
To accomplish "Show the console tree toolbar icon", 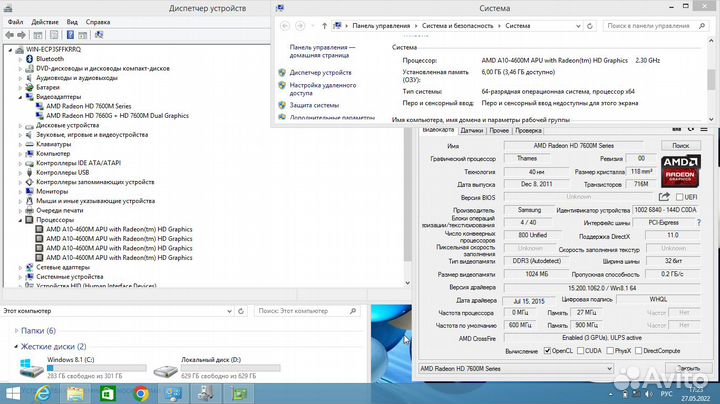I will point(38,35).
